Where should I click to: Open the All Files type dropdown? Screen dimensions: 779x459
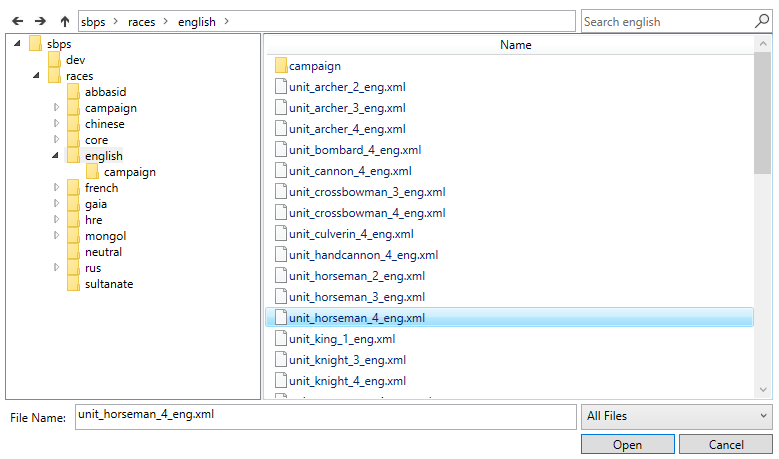coord(677,416)
